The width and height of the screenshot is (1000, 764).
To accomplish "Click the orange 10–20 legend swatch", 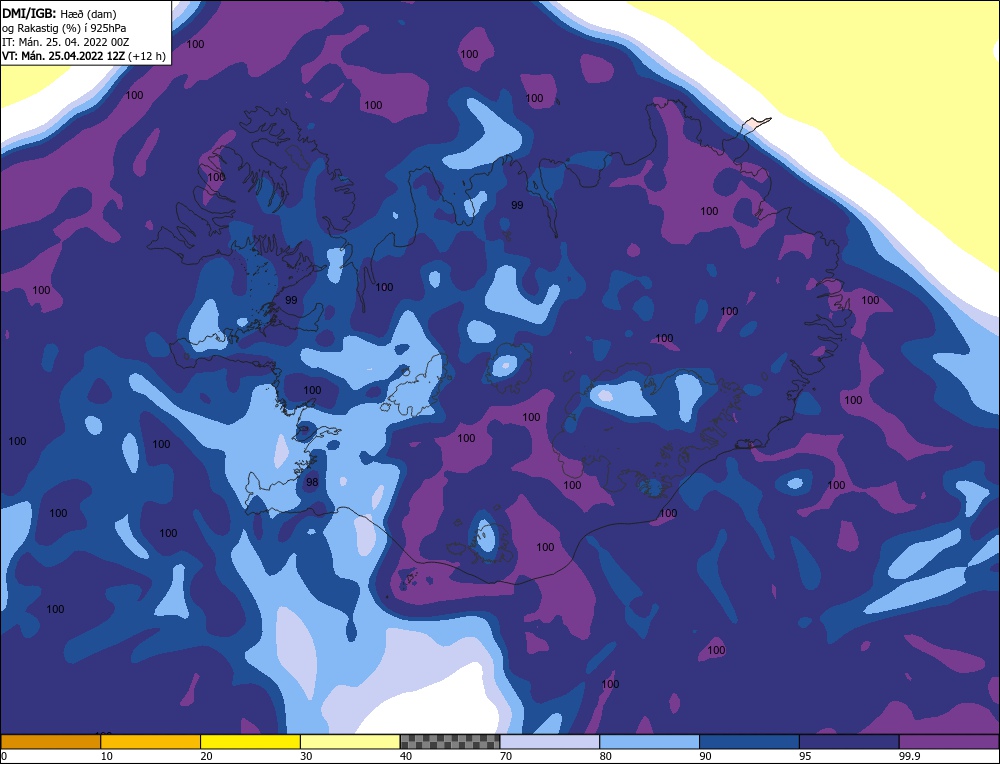I will 151,741.
